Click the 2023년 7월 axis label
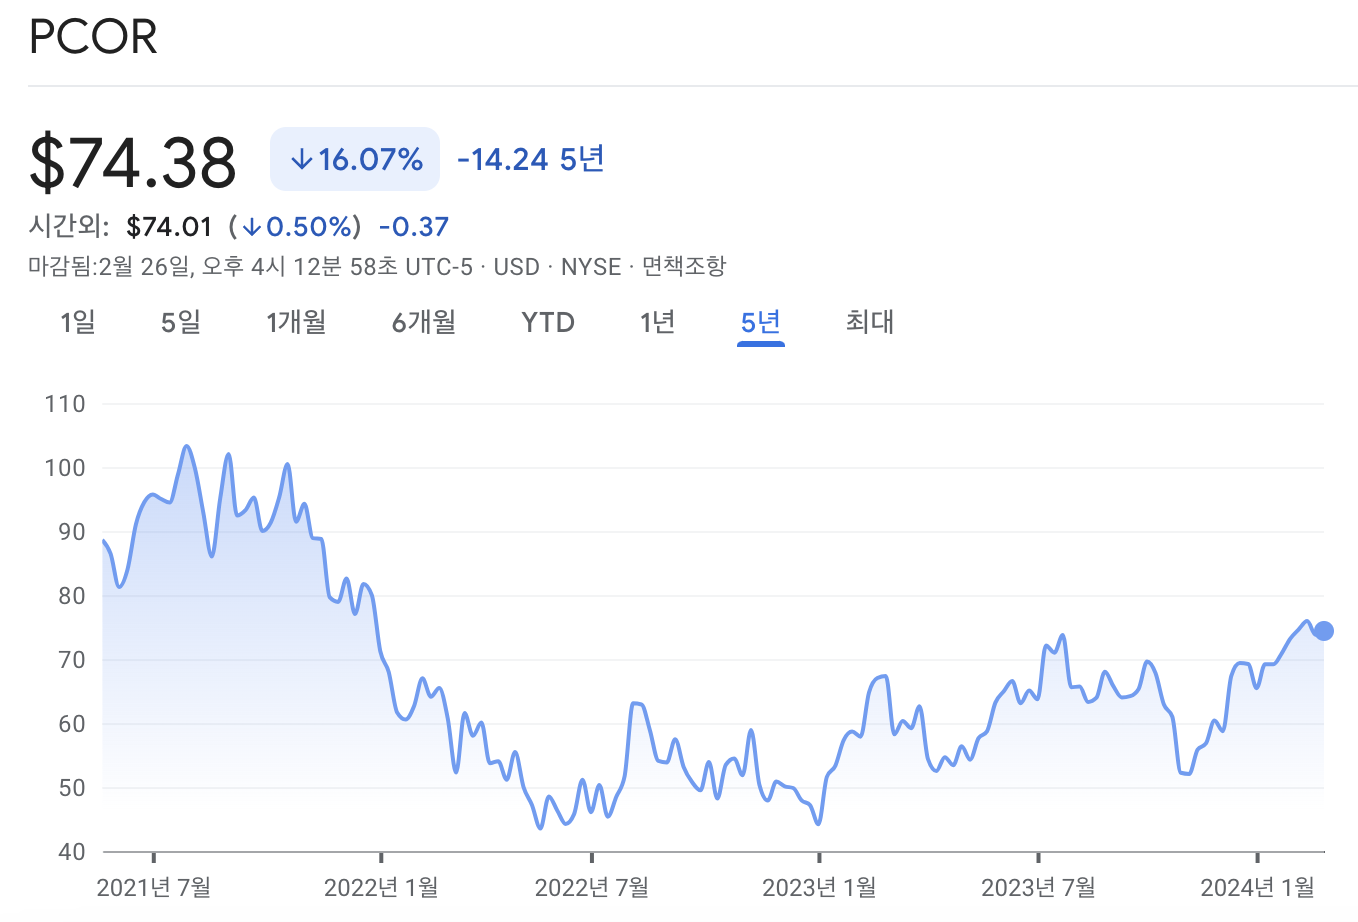This screenshot has height=922, width=1358. (1038, 887)
